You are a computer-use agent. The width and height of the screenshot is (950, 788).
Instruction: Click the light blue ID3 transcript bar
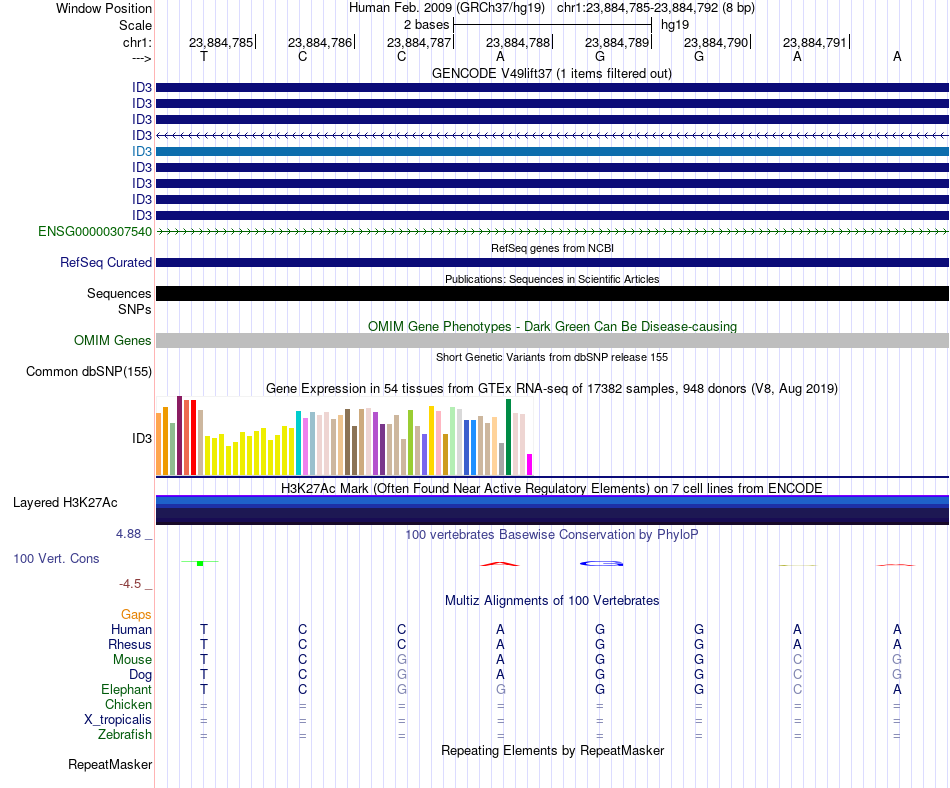click(x=552, y=151)
